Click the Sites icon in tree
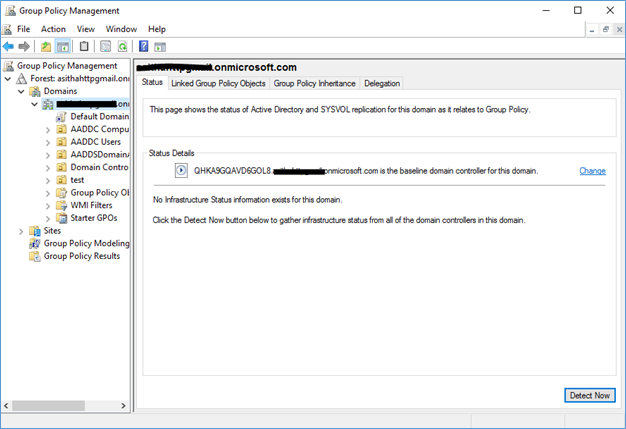Screen dimensions: 626x429 click(x=35, y=231)
